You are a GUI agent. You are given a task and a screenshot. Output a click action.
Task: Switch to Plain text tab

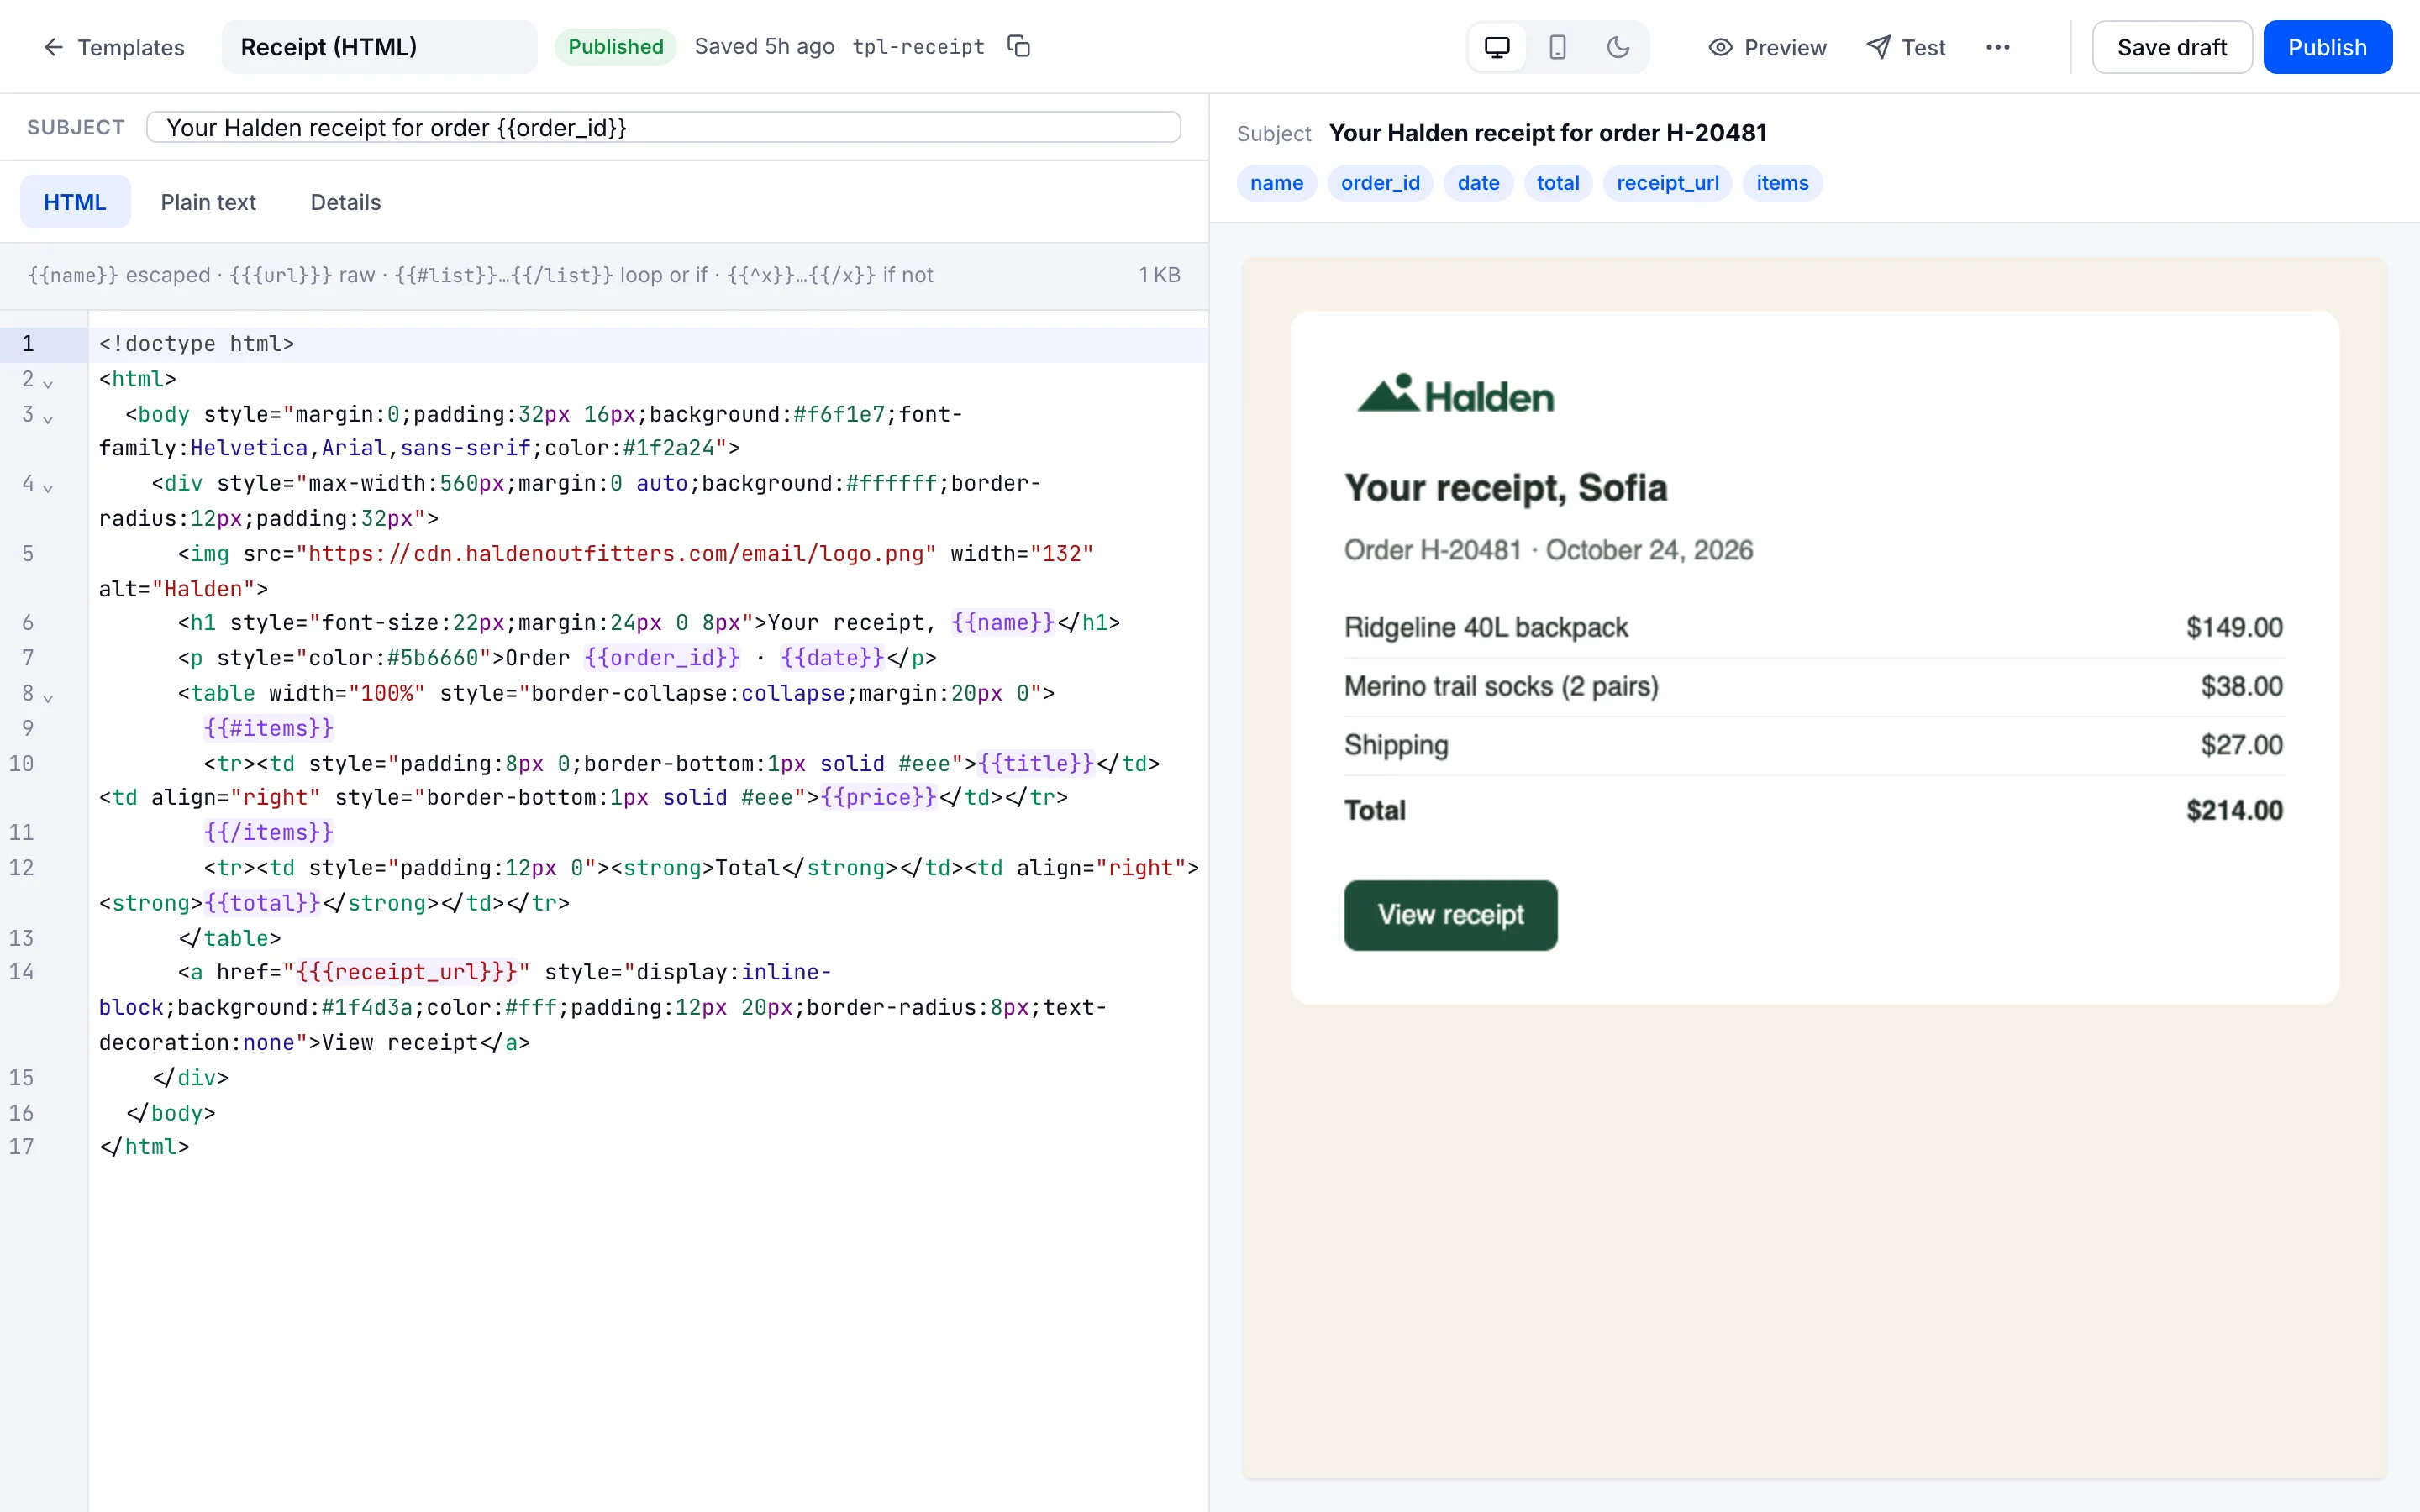[x=208, y=202]
